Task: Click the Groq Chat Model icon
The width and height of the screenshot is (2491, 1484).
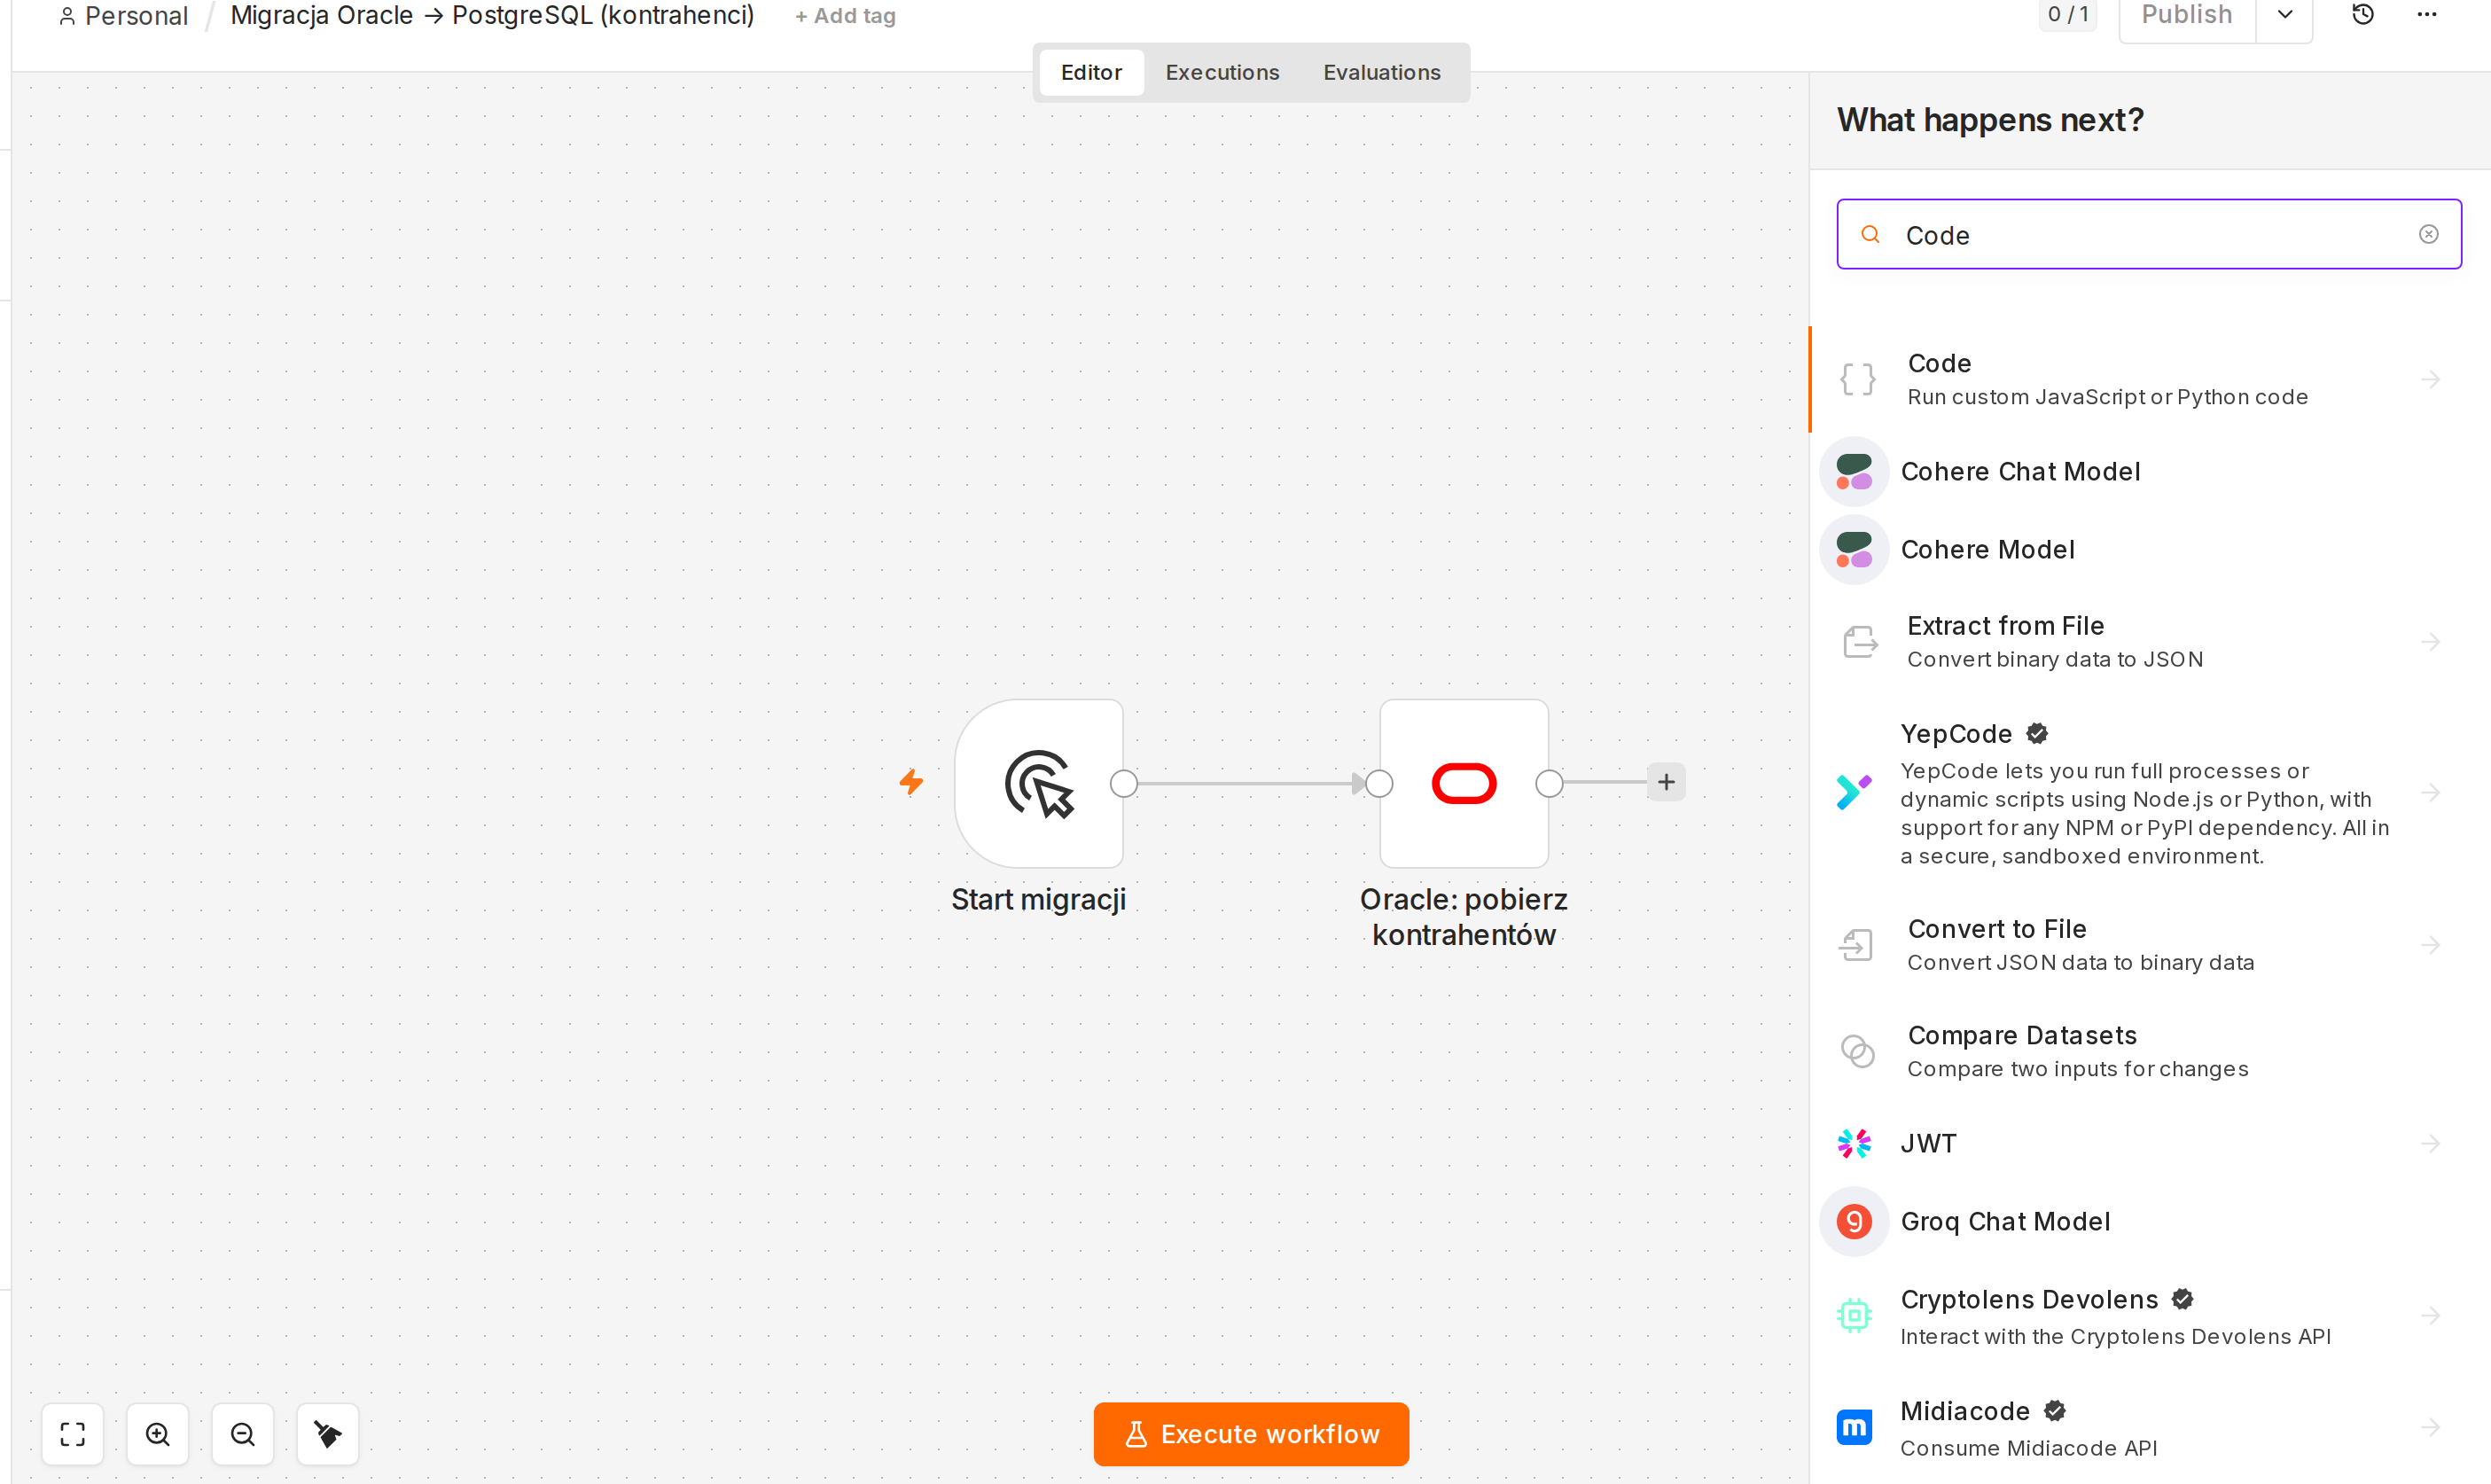Action: 1853,1222
